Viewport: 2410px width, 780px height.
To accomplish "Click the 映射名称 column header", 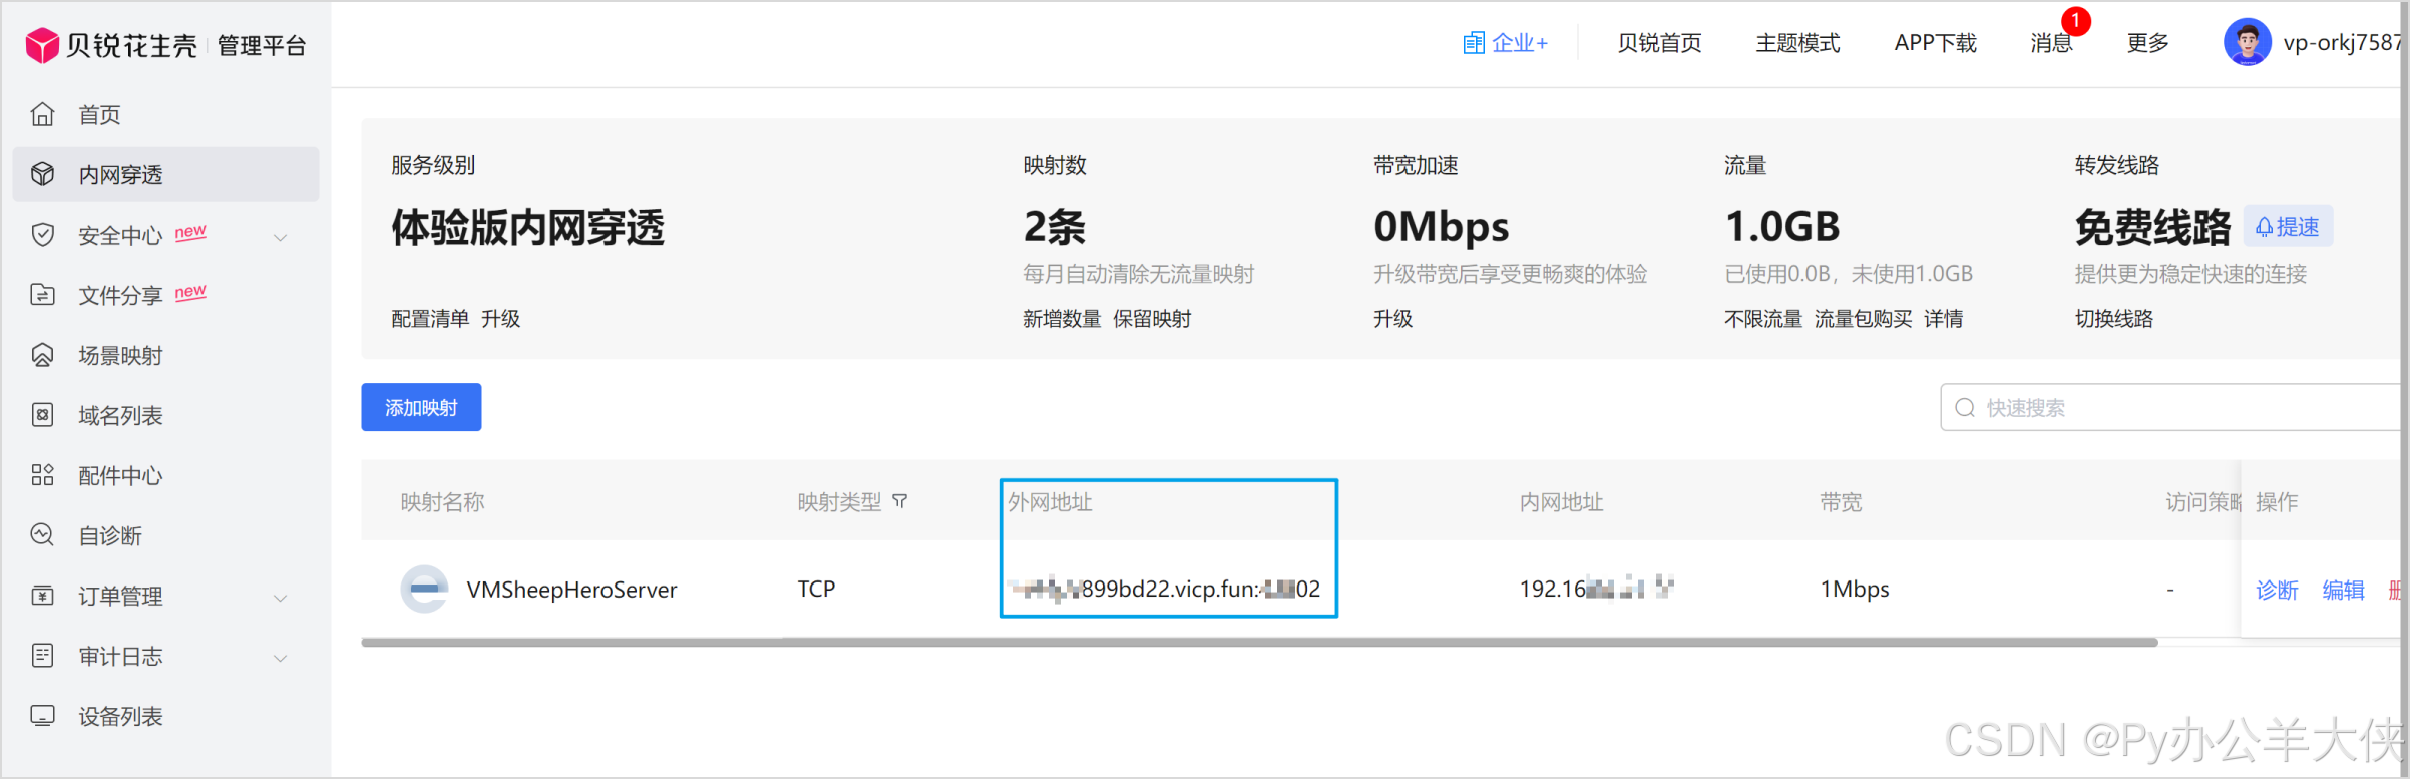I will (442, 502).
